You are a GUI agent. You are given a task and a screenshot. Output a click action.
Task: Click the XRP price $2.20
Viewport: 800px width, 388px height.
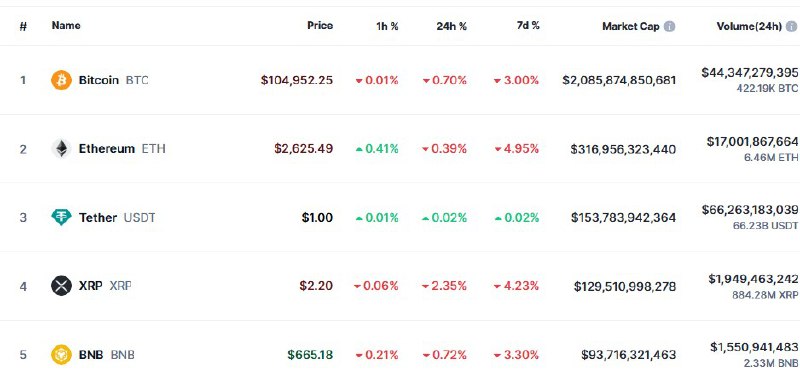tap(316, 286)
